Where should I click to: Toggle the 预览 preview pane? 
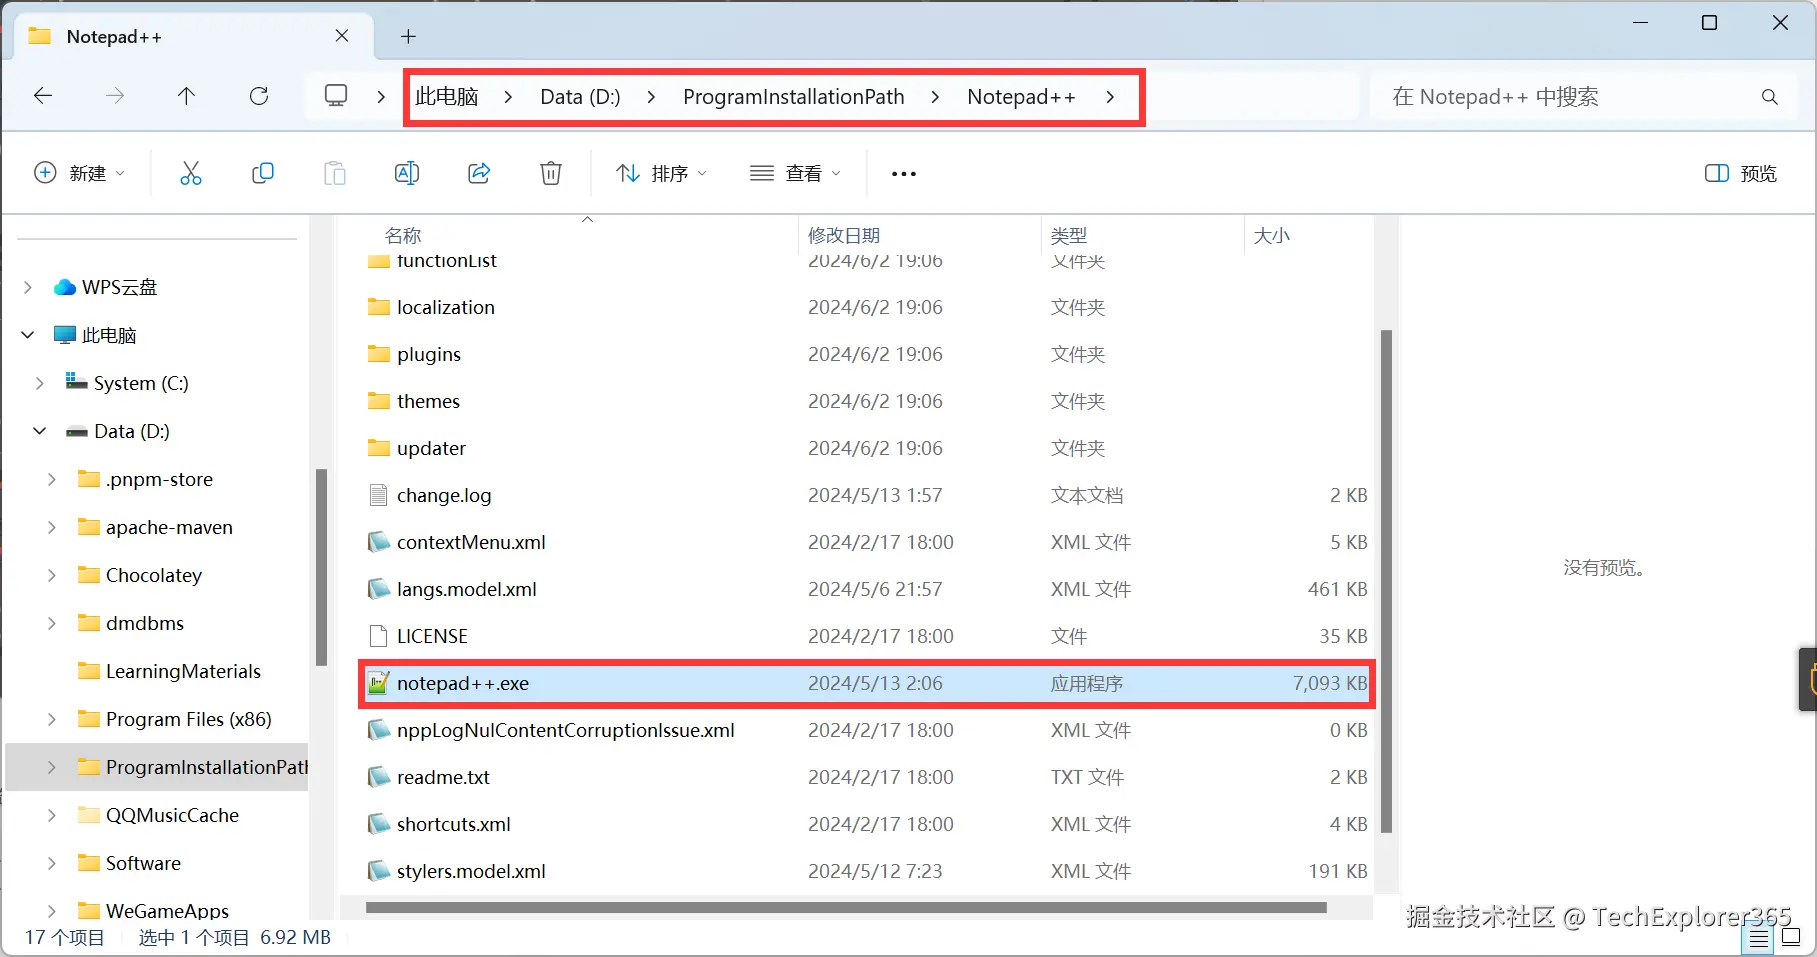tap(1740, 174)
